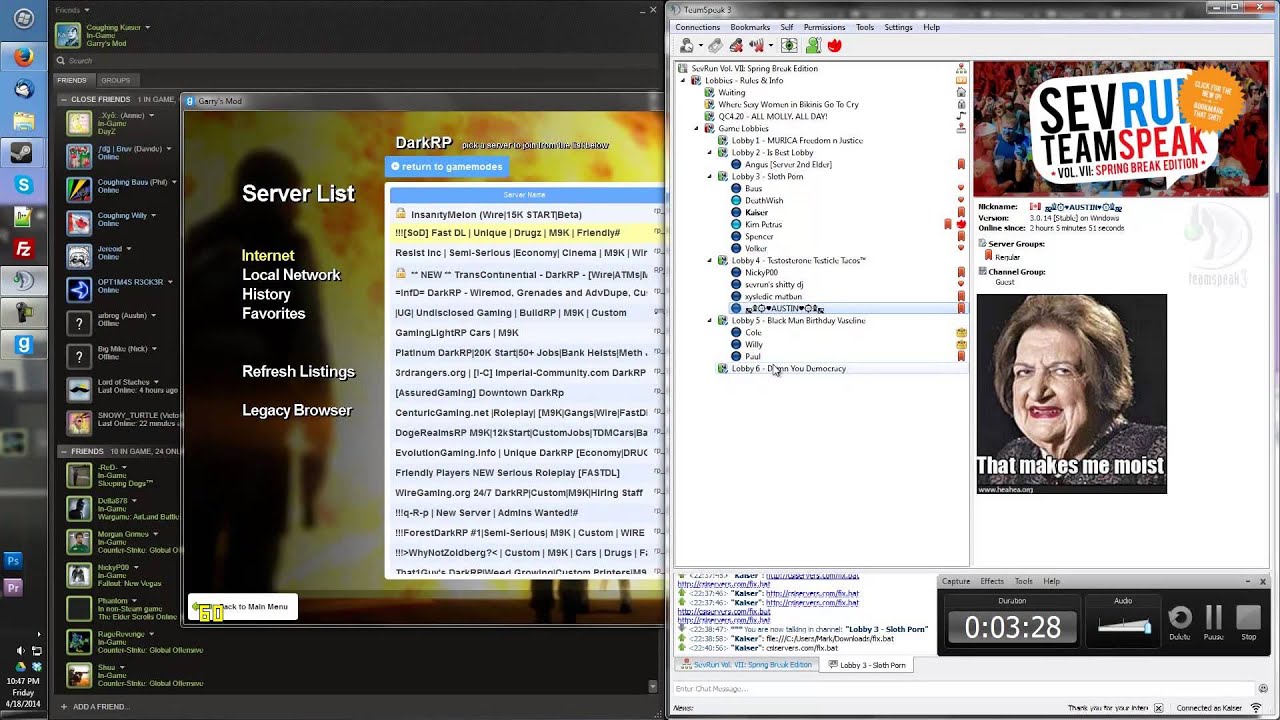
Task: Open Garry's Mod taskbar icon
Action: click(23, 345)
